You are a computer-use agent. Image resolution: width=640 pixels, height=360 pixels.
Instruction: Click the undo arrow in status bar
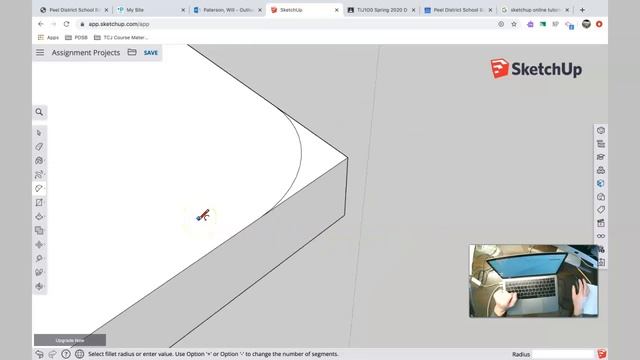coord(40,354)
